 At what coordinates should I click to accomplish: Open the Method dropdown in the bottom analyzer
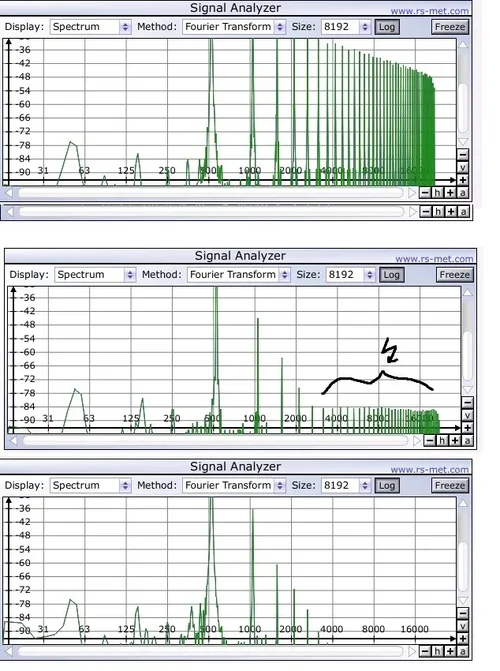234,486
